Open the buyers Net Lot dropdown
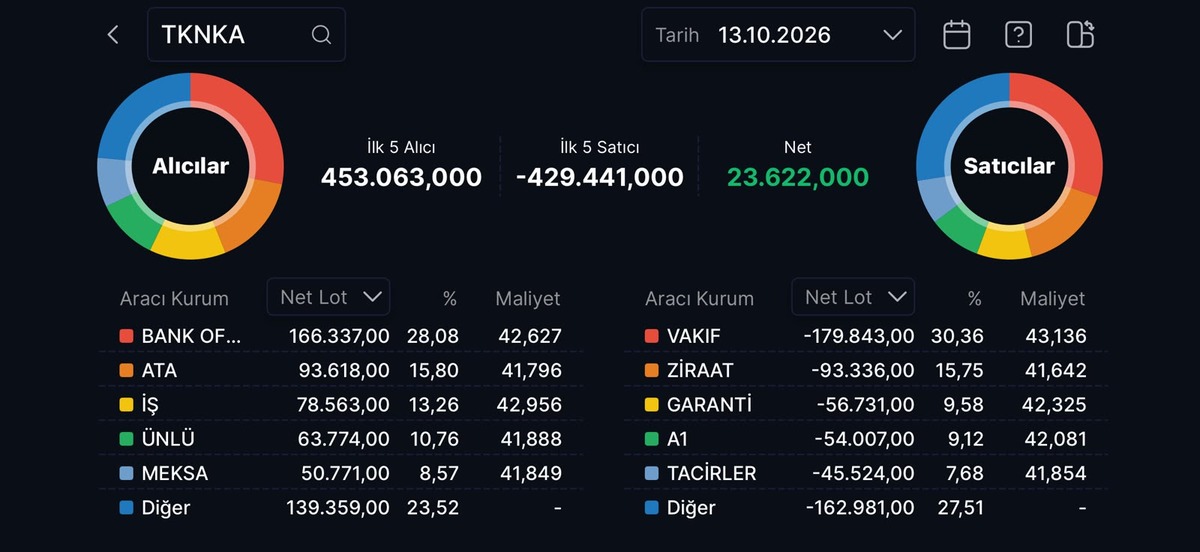 point(328,297)
